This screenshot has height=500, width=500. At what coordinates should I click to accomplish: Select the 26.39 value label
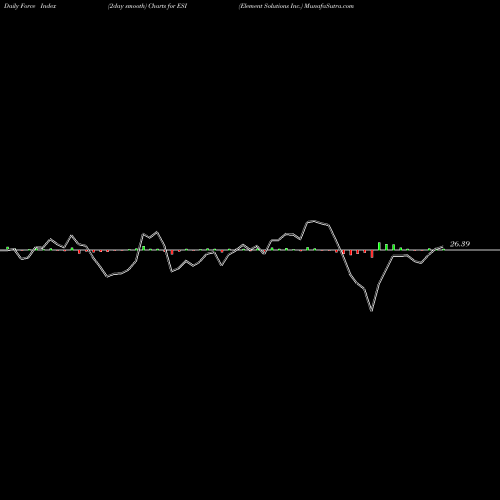[460, 244]
